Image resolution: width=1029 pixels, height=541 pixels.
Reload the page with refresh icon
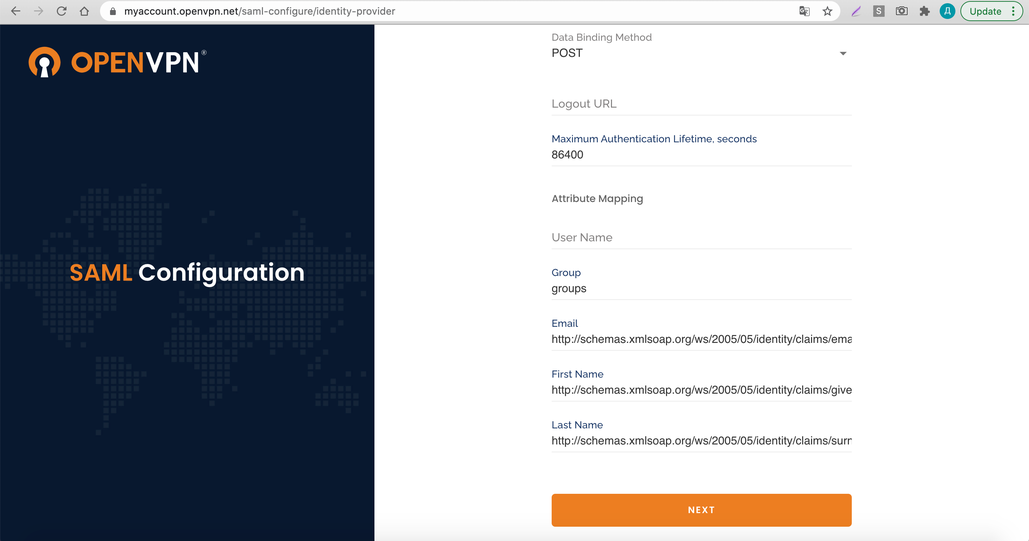(x=61, y=11)
